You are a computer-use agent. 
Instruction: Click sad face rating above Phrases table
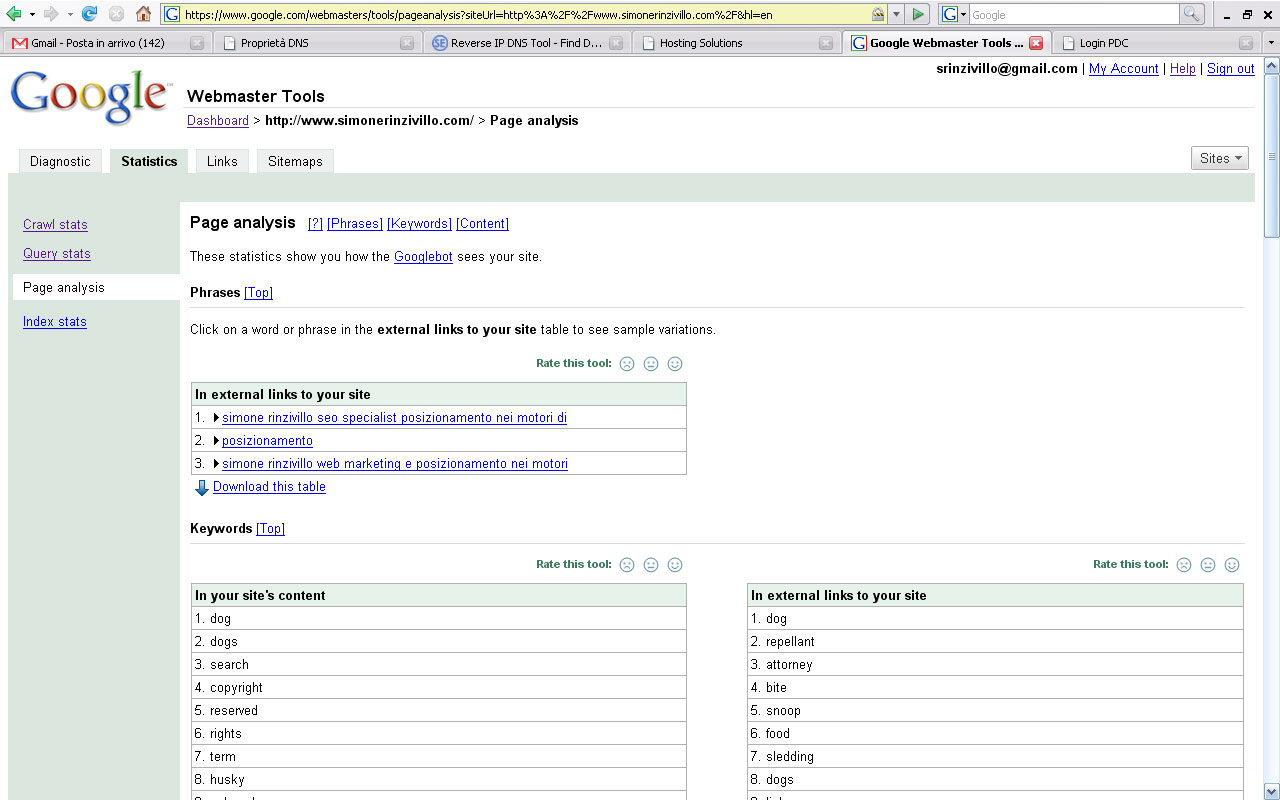point(627,364)
